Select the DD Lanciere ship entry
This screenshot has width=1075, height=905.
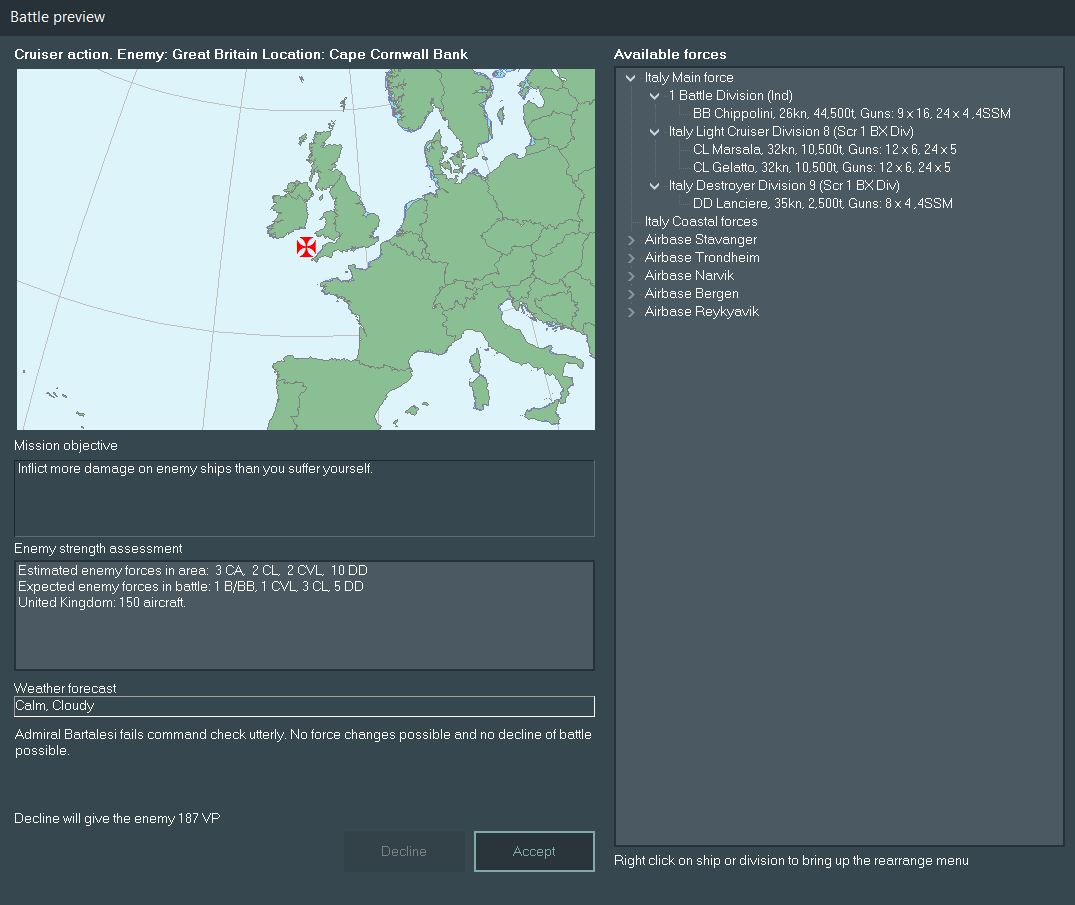tap(823, 204)
